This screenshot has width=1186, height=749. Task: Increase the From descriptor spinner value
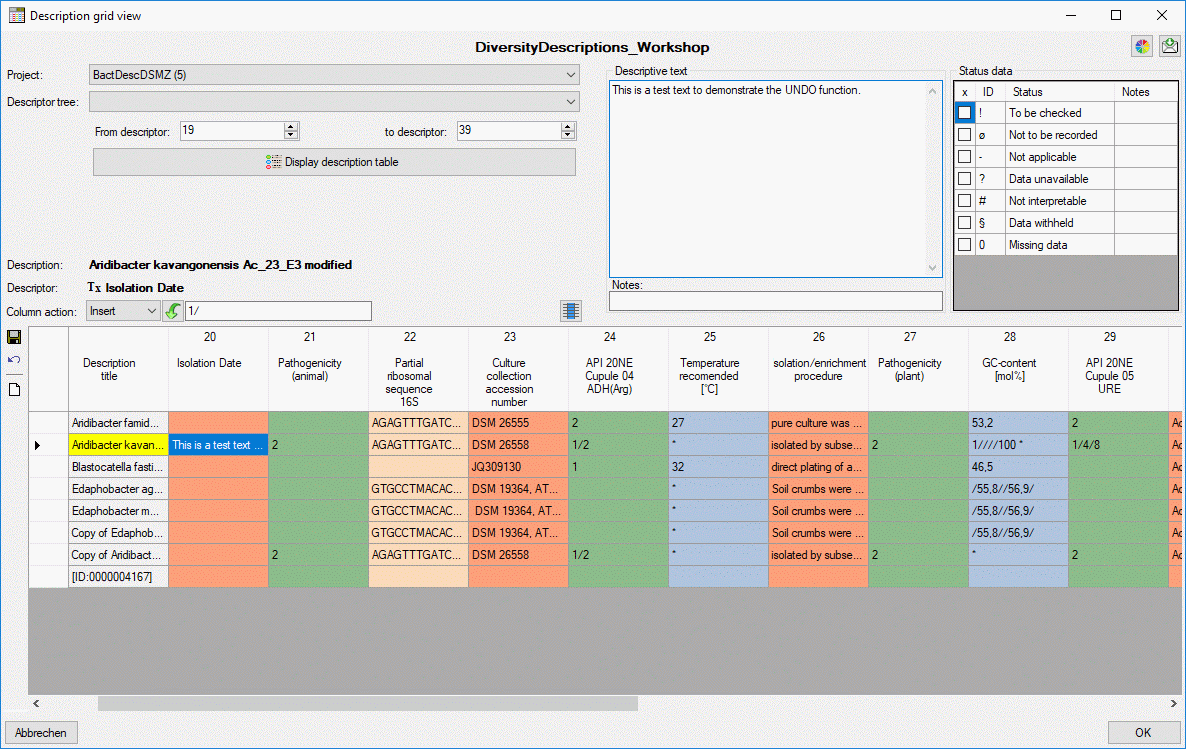pos(291,126)
